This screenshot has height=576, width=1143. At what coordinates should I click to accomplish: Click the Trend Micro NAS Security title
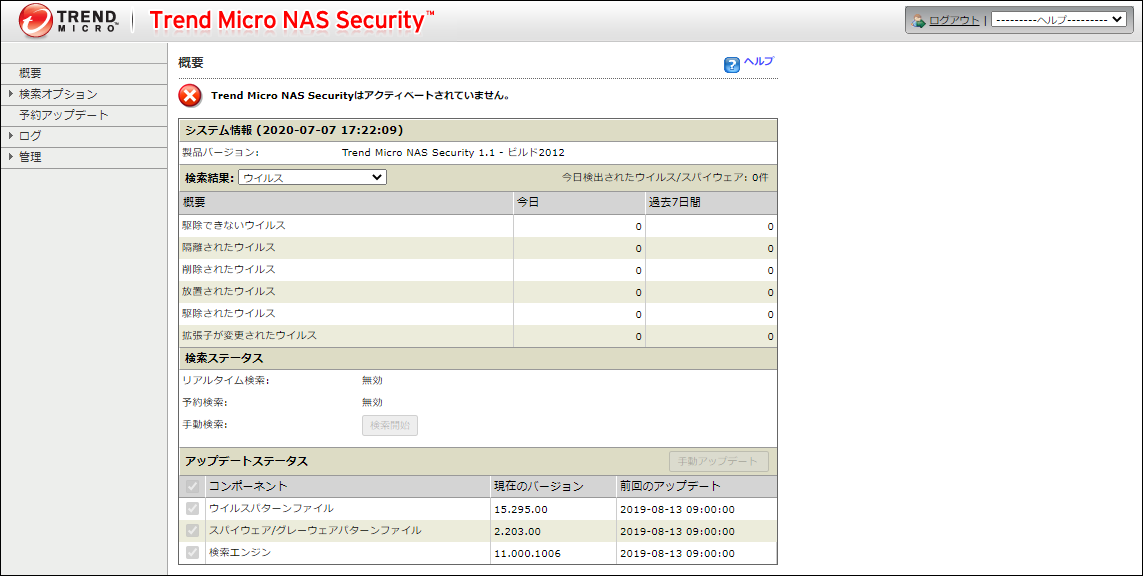click(292, 20)
